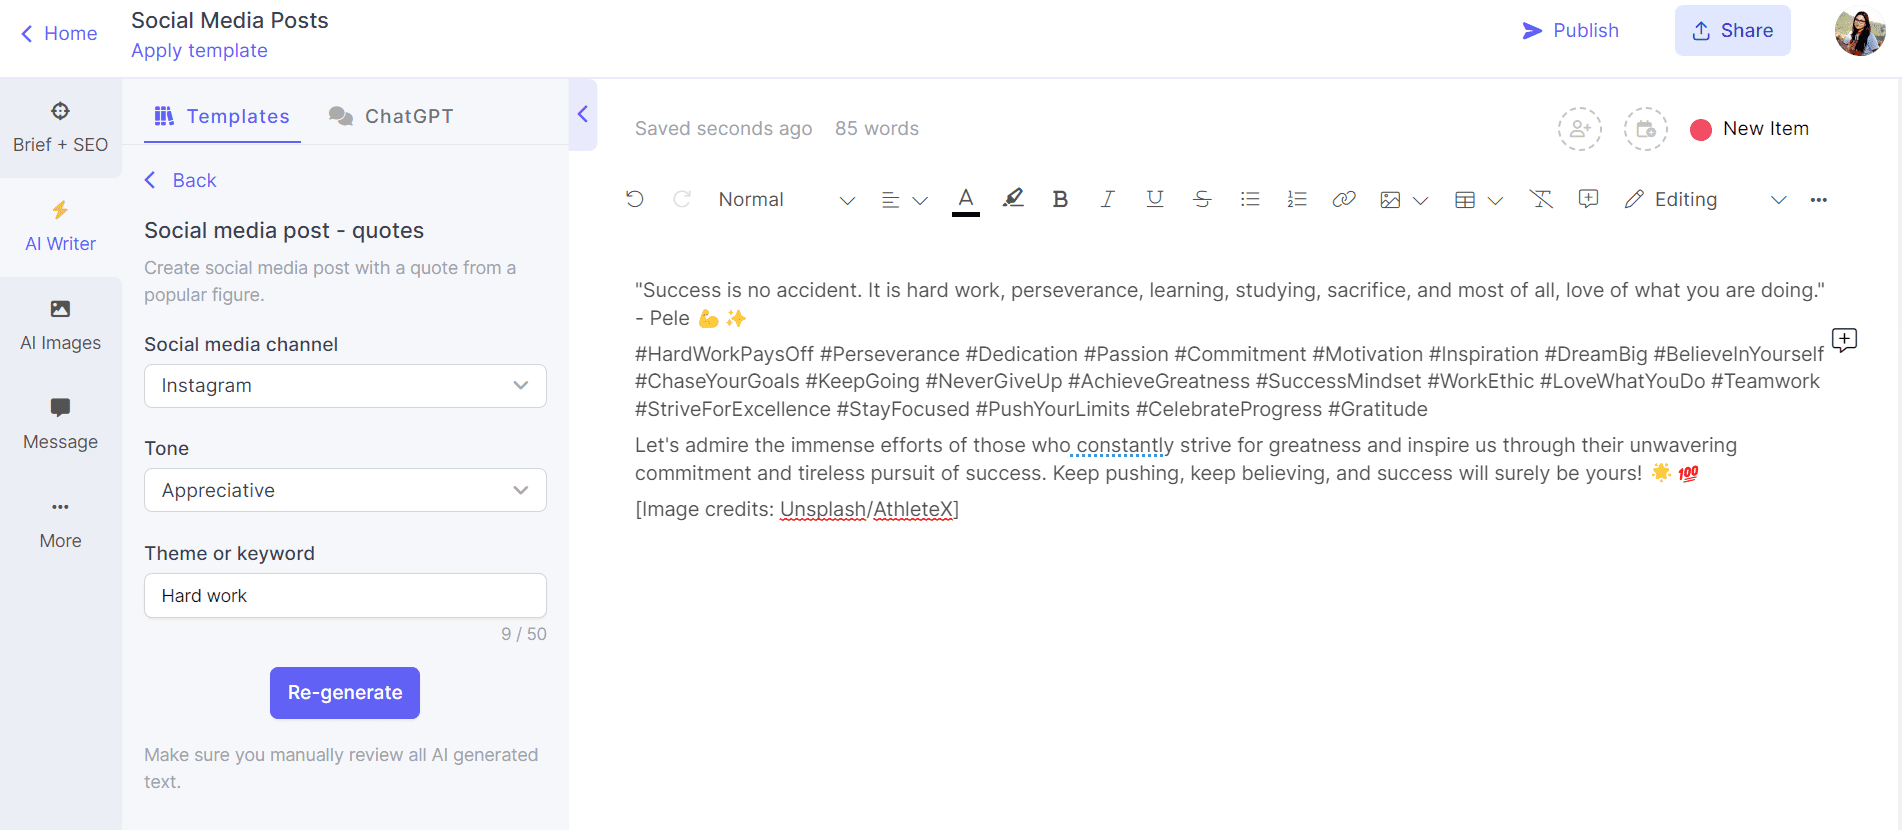The image size is (1902, 830).
Task: Switch to the Templates tab
Action: (x=222, y=116)
